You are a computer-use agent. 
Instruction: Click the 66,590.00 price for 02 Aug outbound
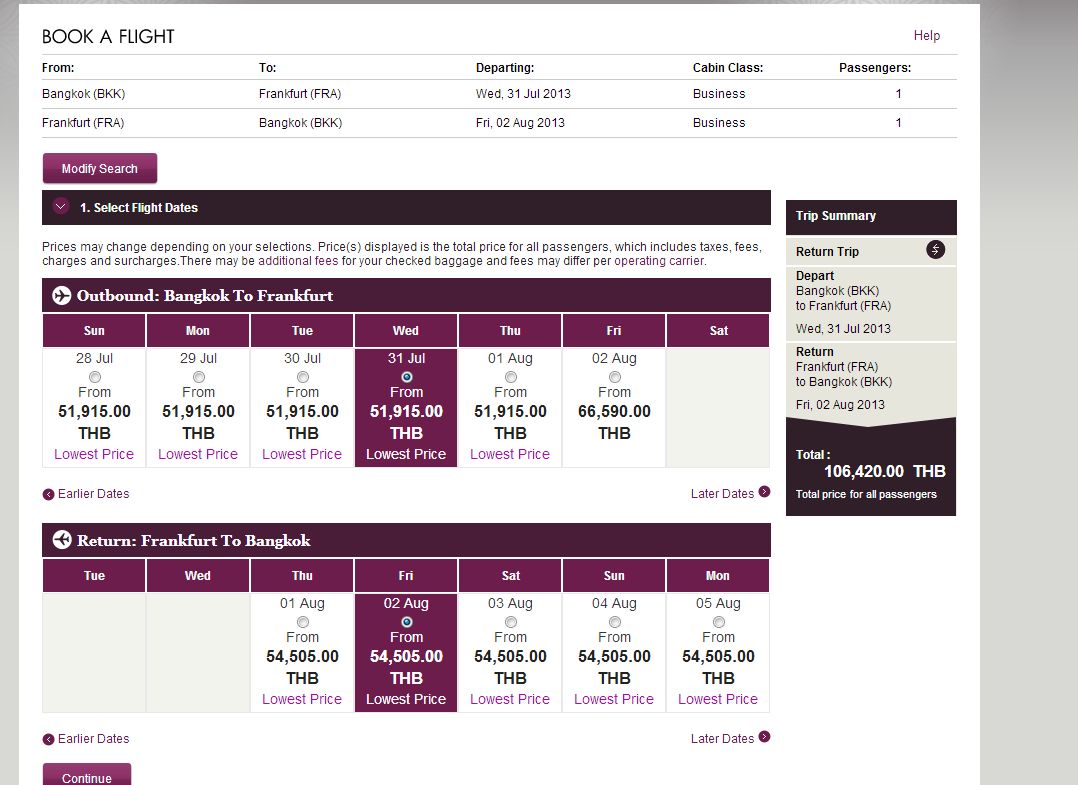[x=615, y=411]
